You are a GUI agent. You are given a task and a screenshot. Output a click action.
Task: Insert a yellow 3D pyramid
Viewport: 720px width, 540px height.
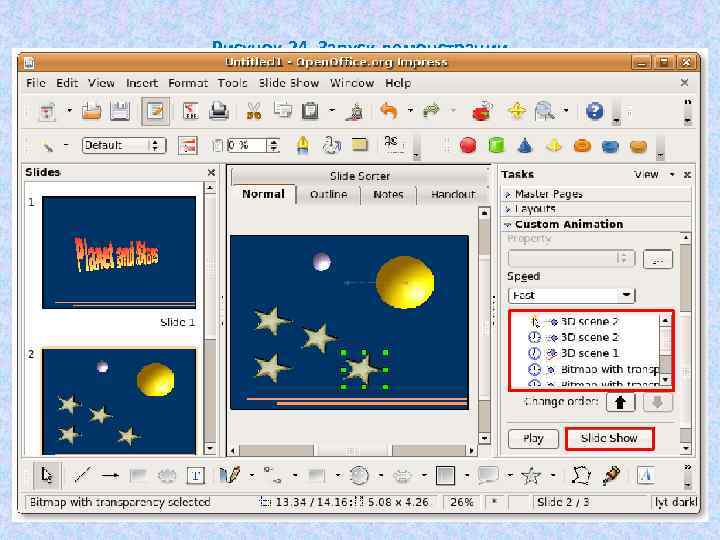(x=554, y=146)
